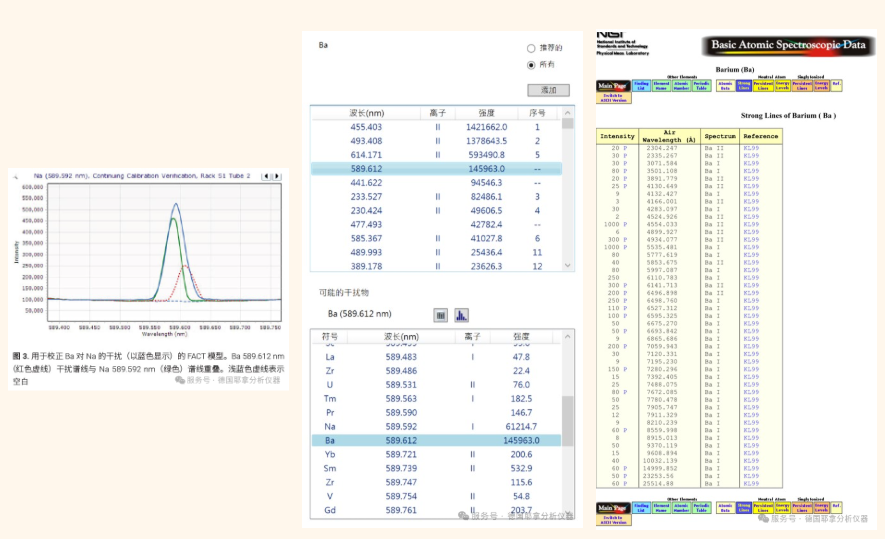Sort by 波长(nm) column header in the upper table

tap(365, 113)
